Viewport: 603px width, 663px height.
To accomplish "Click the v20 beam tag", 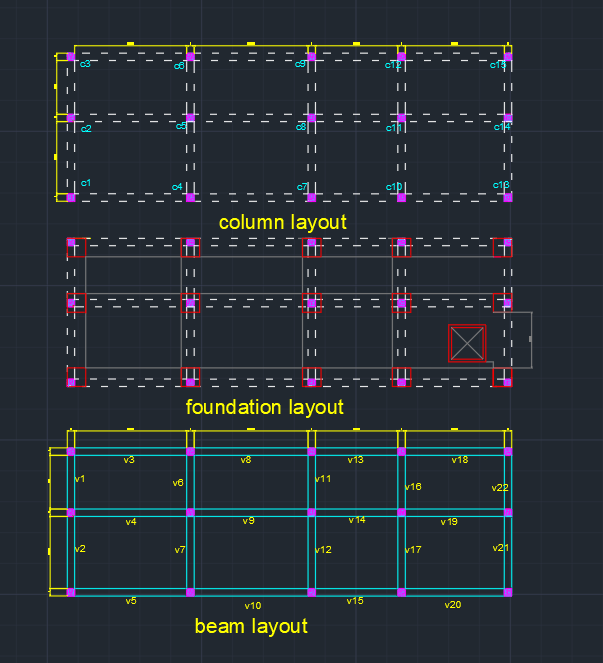I will pos(453,605).
